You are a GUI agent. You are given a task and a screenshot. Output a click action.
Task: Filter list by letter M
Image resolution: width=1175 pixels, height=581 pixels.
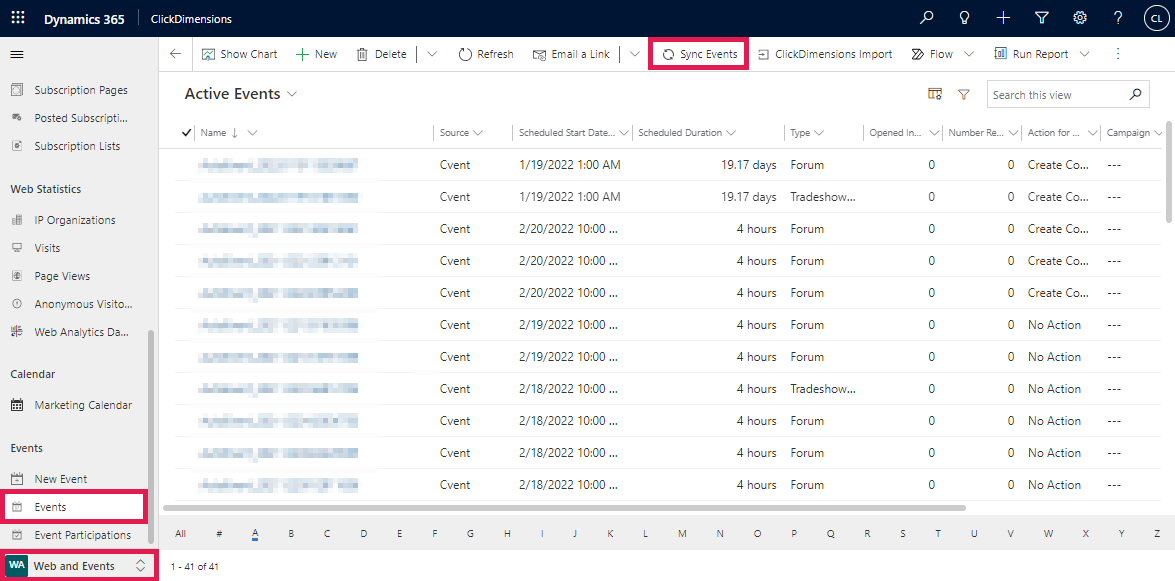point(682,534)
